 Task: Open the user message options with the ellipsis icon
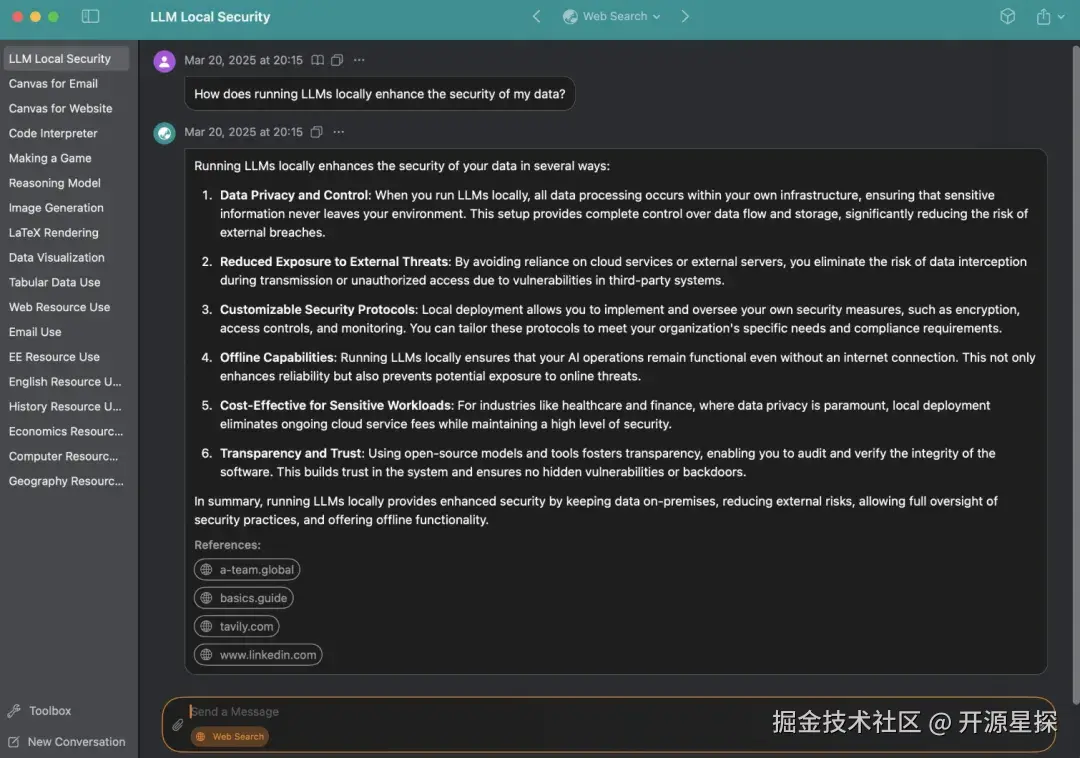(x=359, y=60)
